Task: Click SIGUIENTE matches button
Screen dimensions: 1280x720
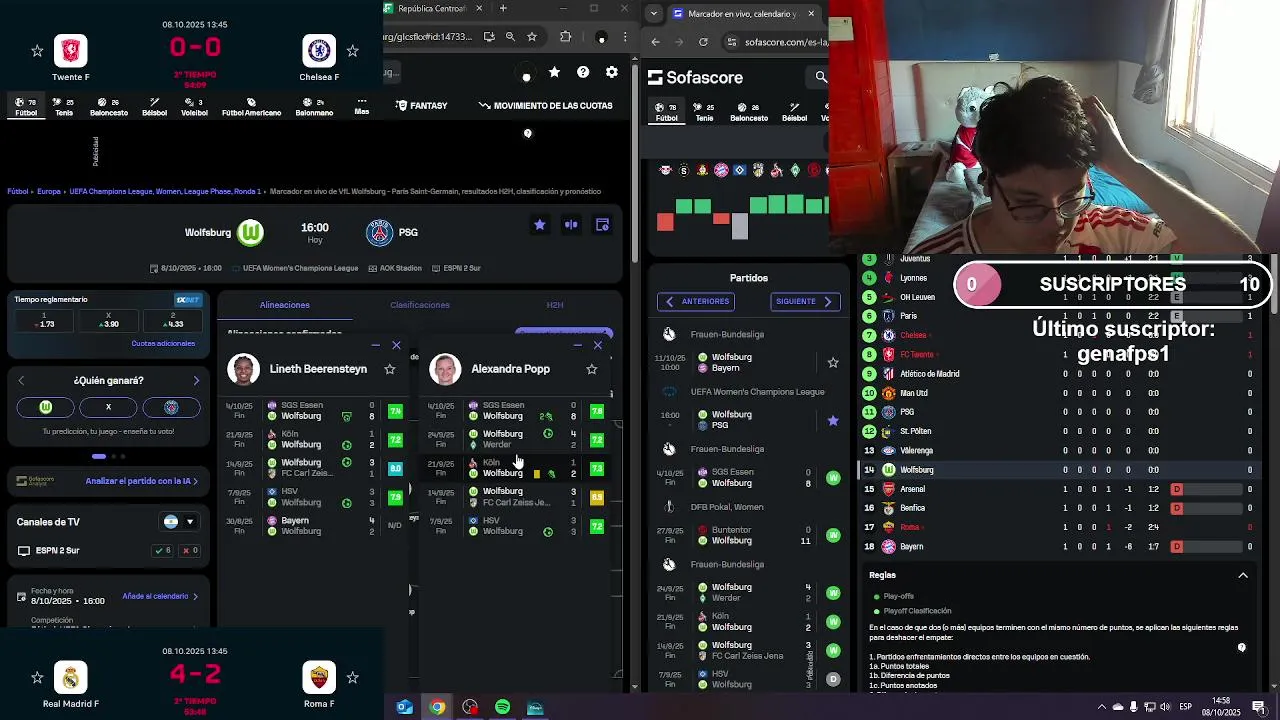Action: (805, 301)
